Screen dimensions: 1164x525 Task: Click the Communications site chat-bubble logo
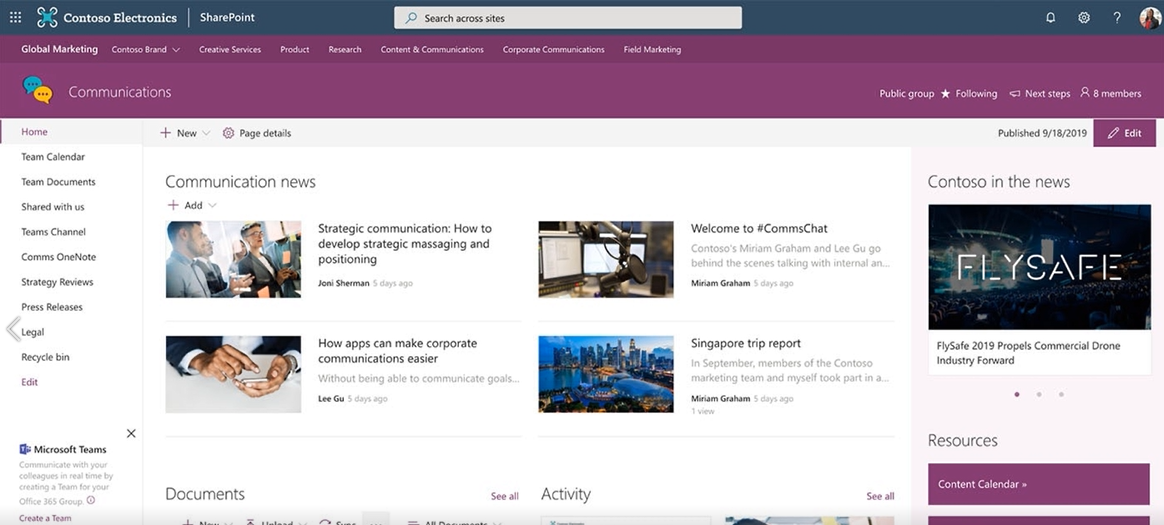pyautogui.click(x=38, y=90)
